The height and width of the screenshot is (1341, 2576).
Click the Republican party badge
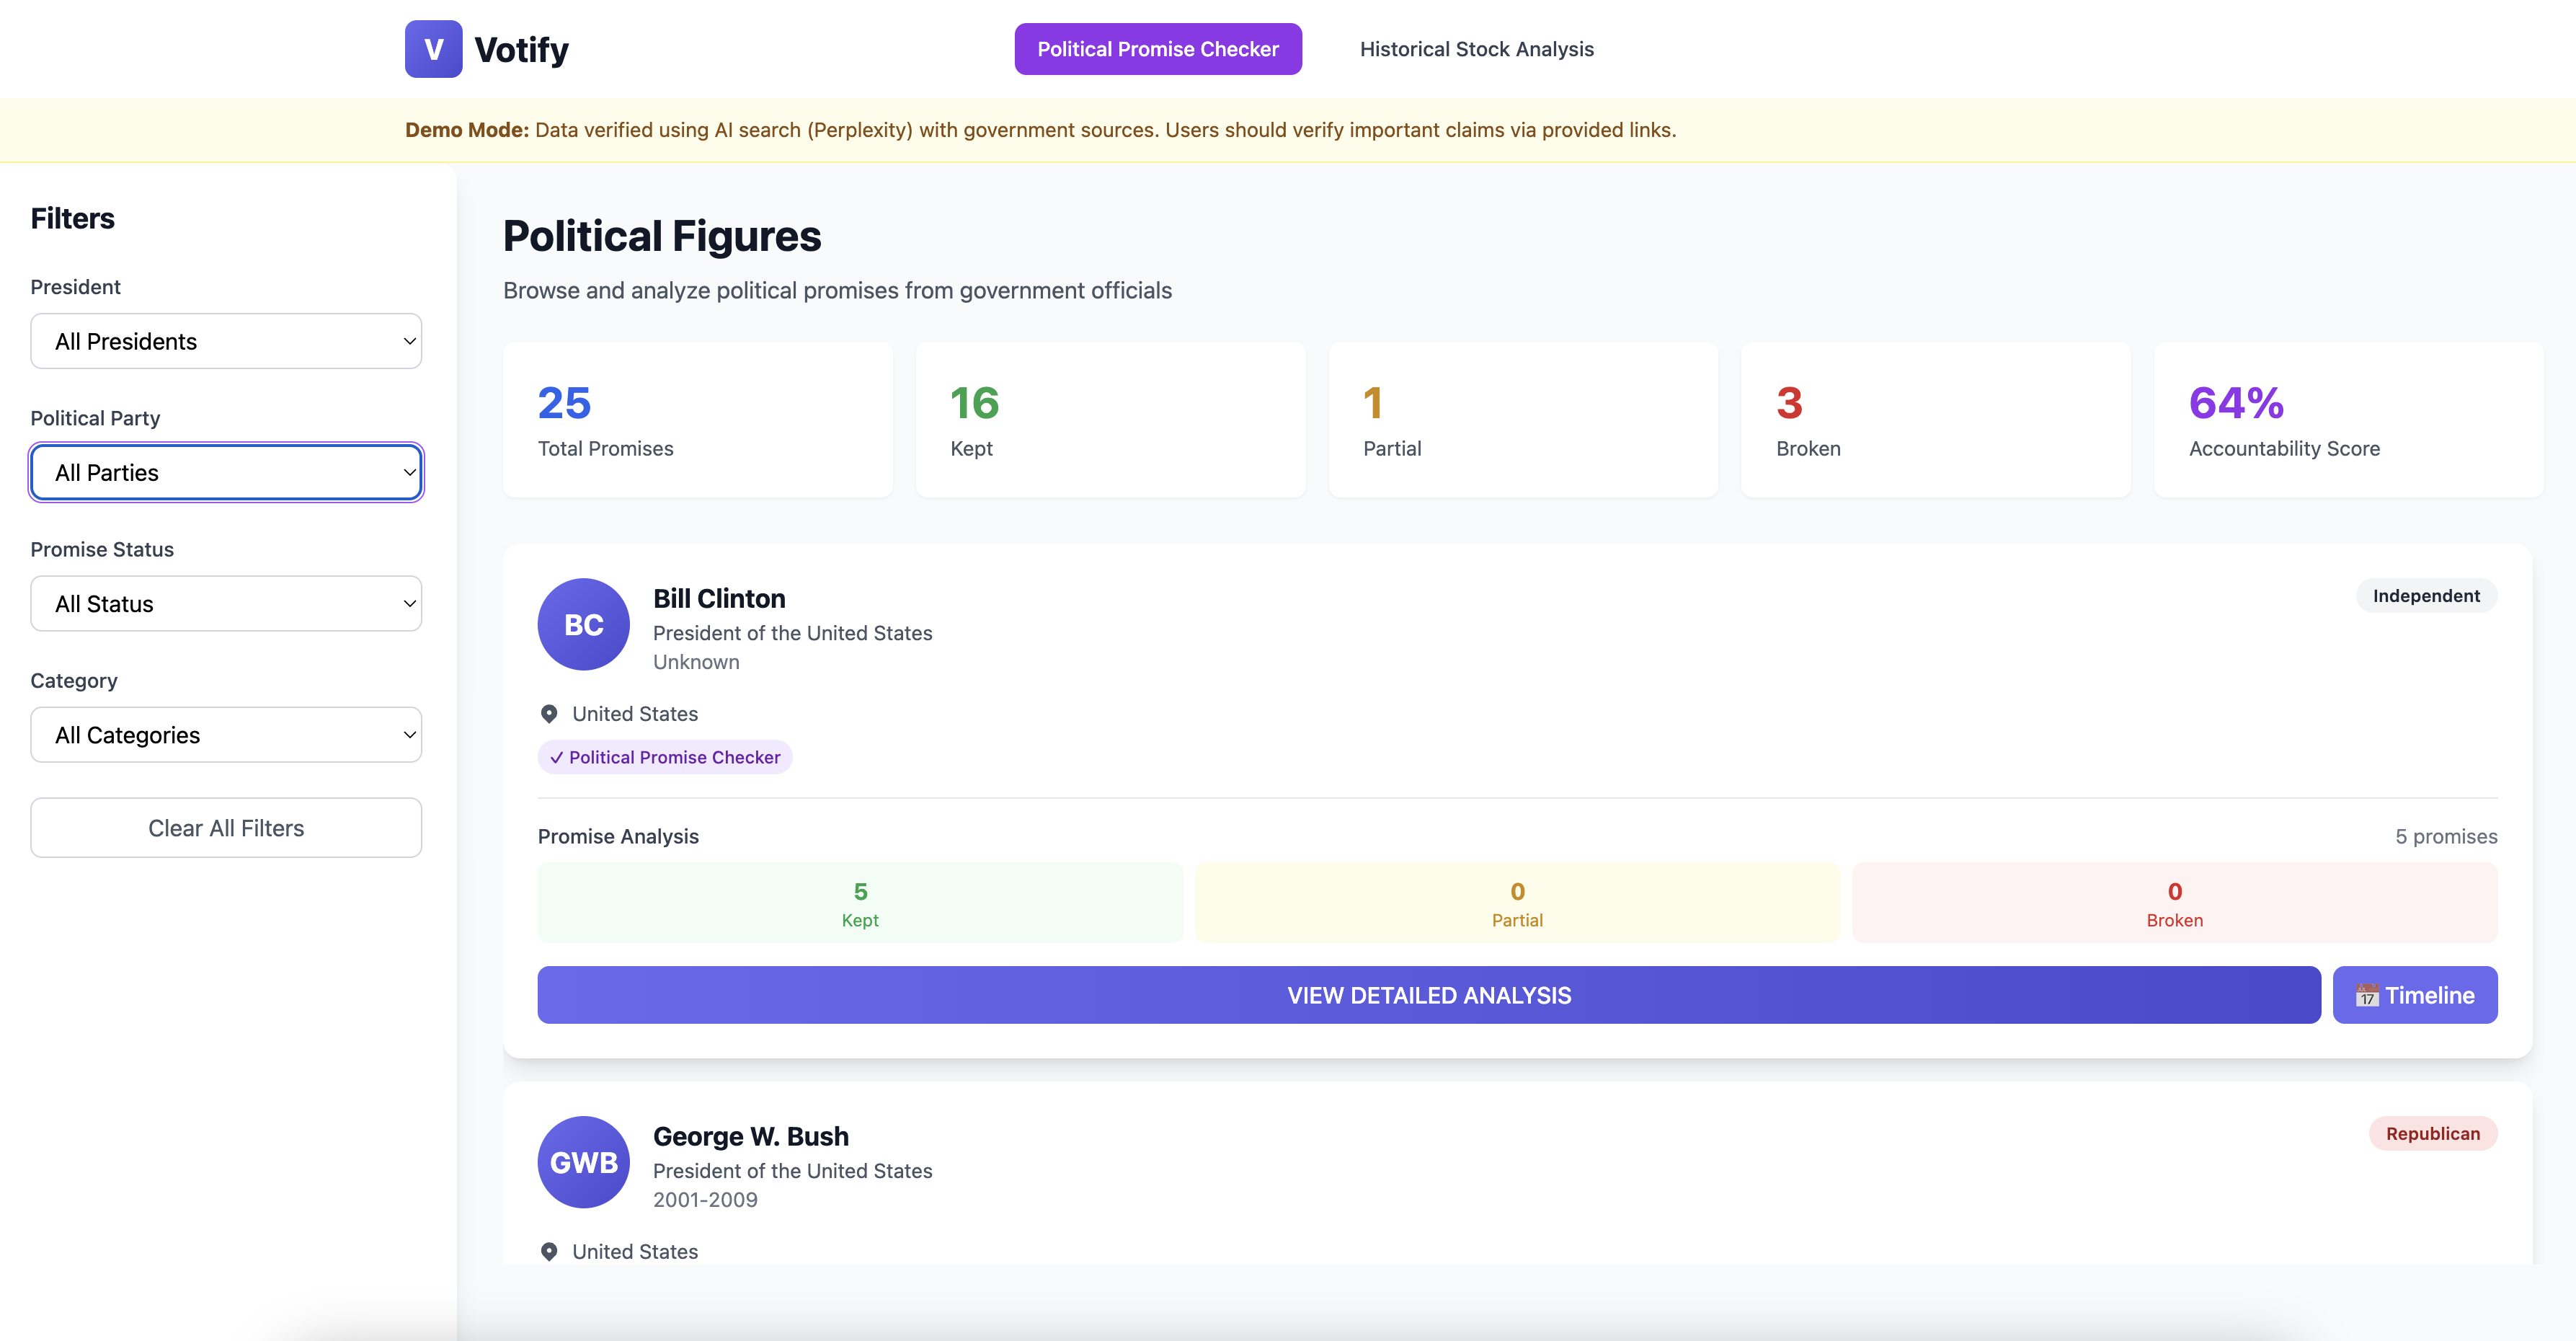point(2432,1133)
